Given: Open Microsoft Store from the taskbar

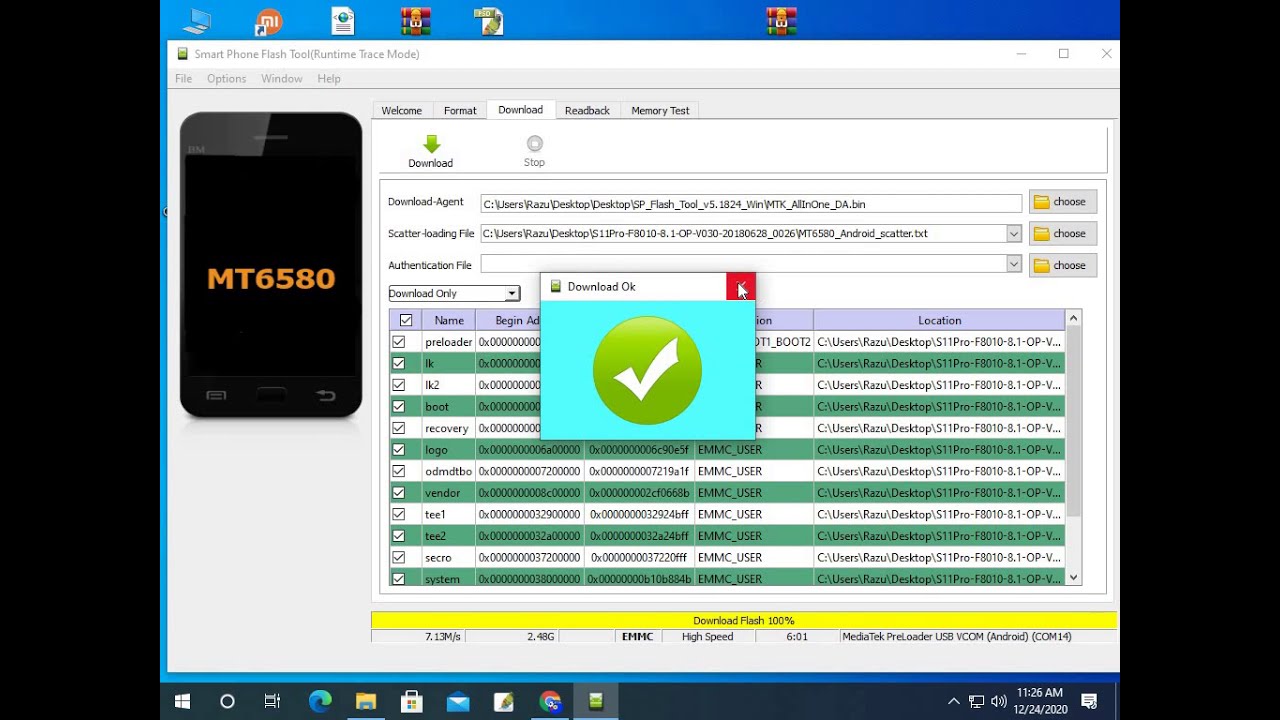Looking at the screenshot, I should pos(411,702).
